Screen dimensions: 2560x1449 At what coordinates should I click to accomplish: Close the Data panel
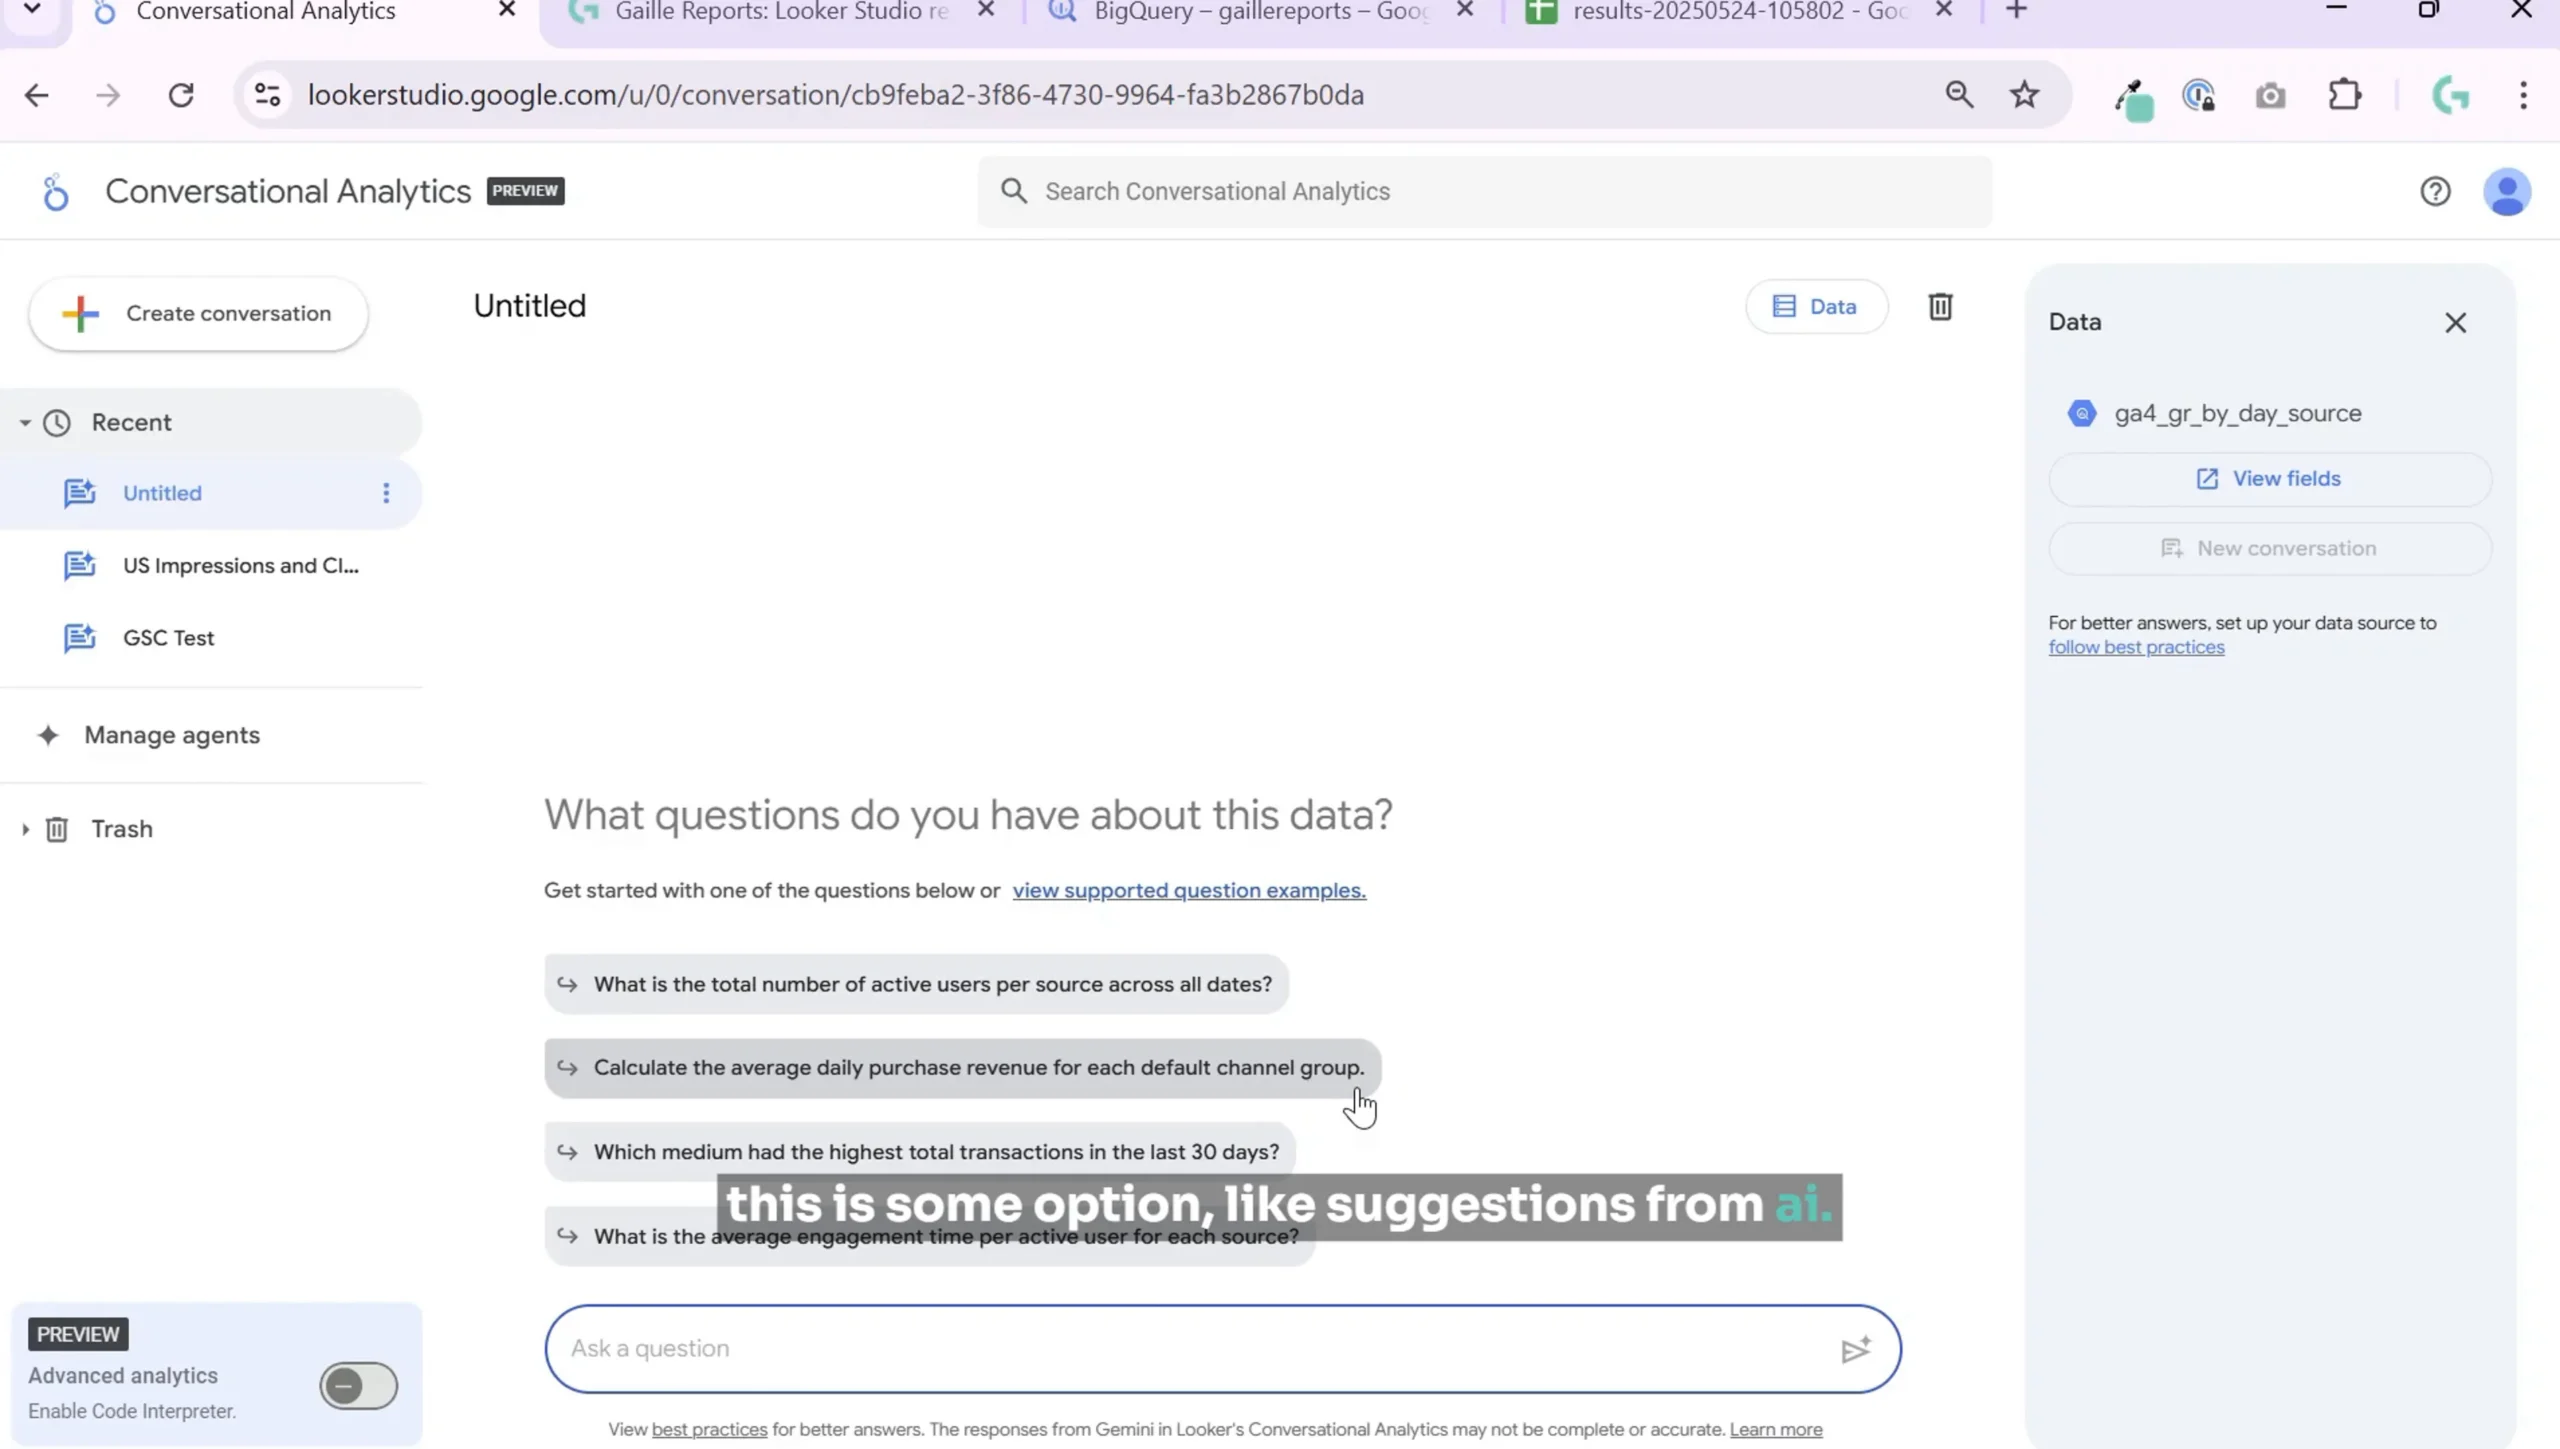pyautogui.click(x=2456, y=323)
